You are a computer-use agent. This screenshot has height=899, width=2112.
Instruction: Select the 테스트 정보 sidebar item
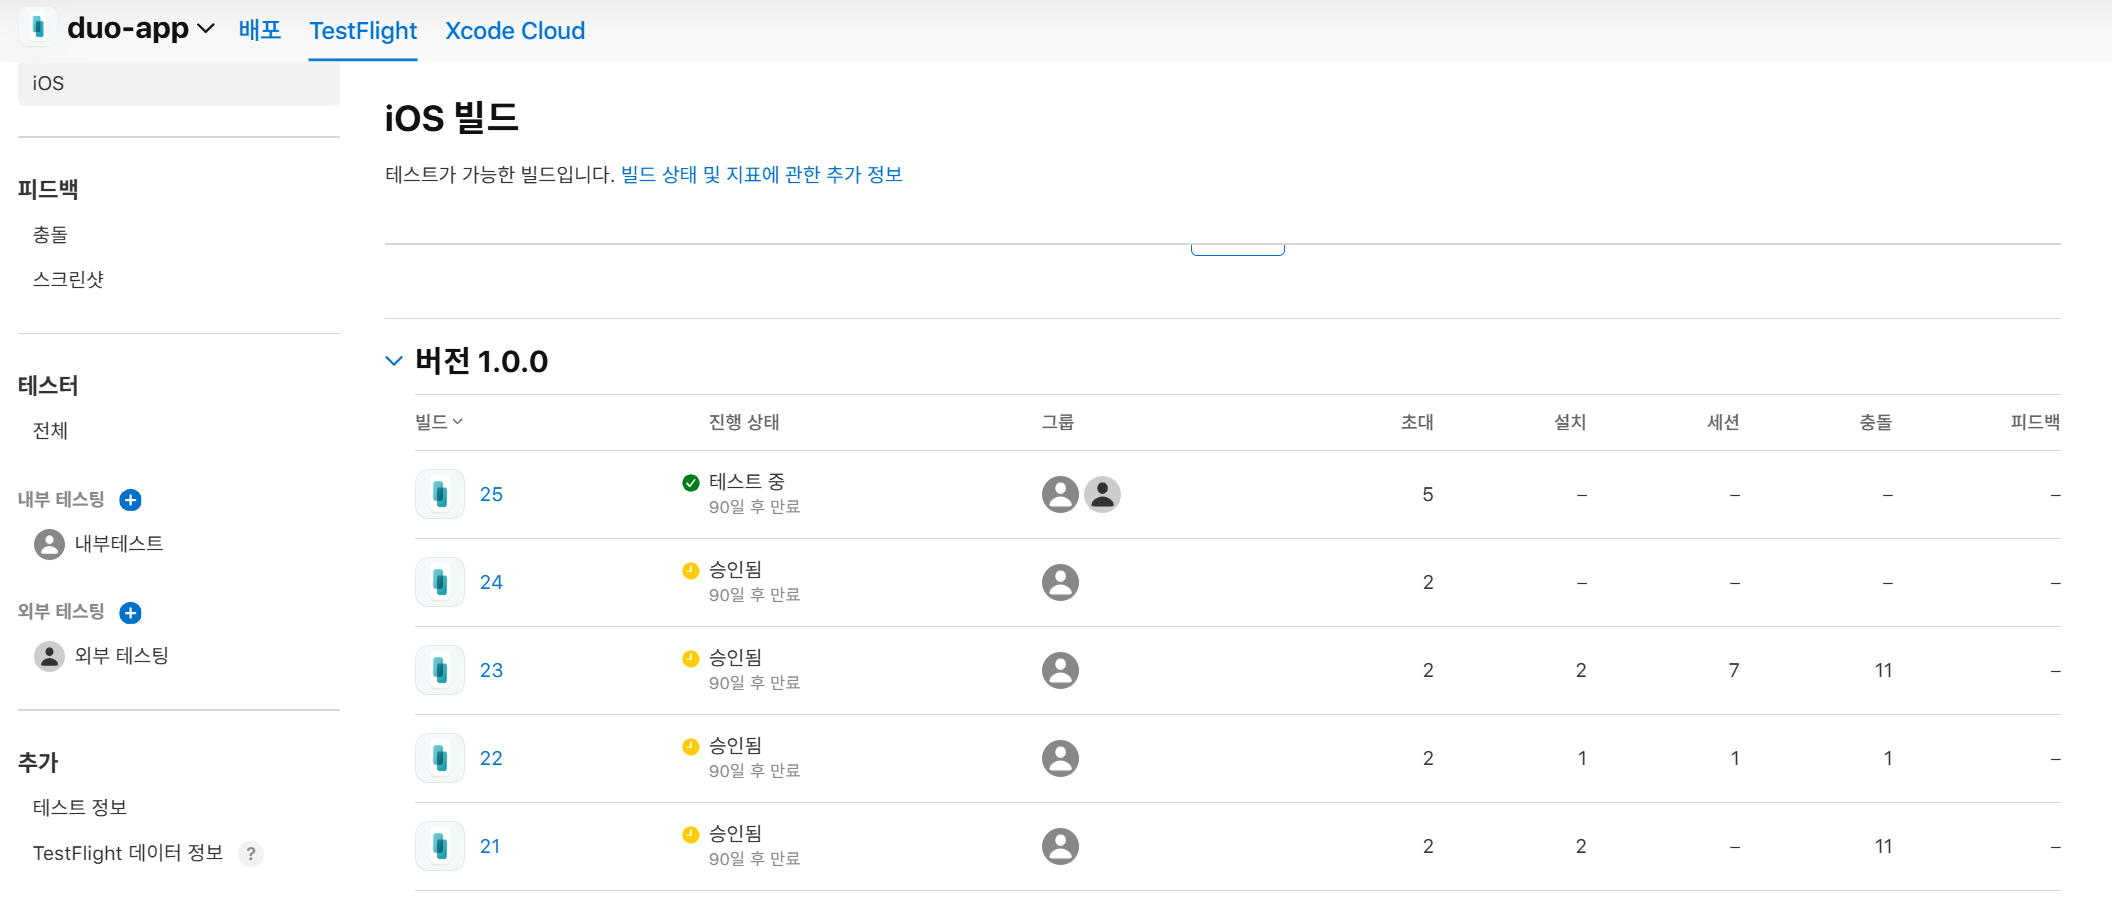[80, 807]
